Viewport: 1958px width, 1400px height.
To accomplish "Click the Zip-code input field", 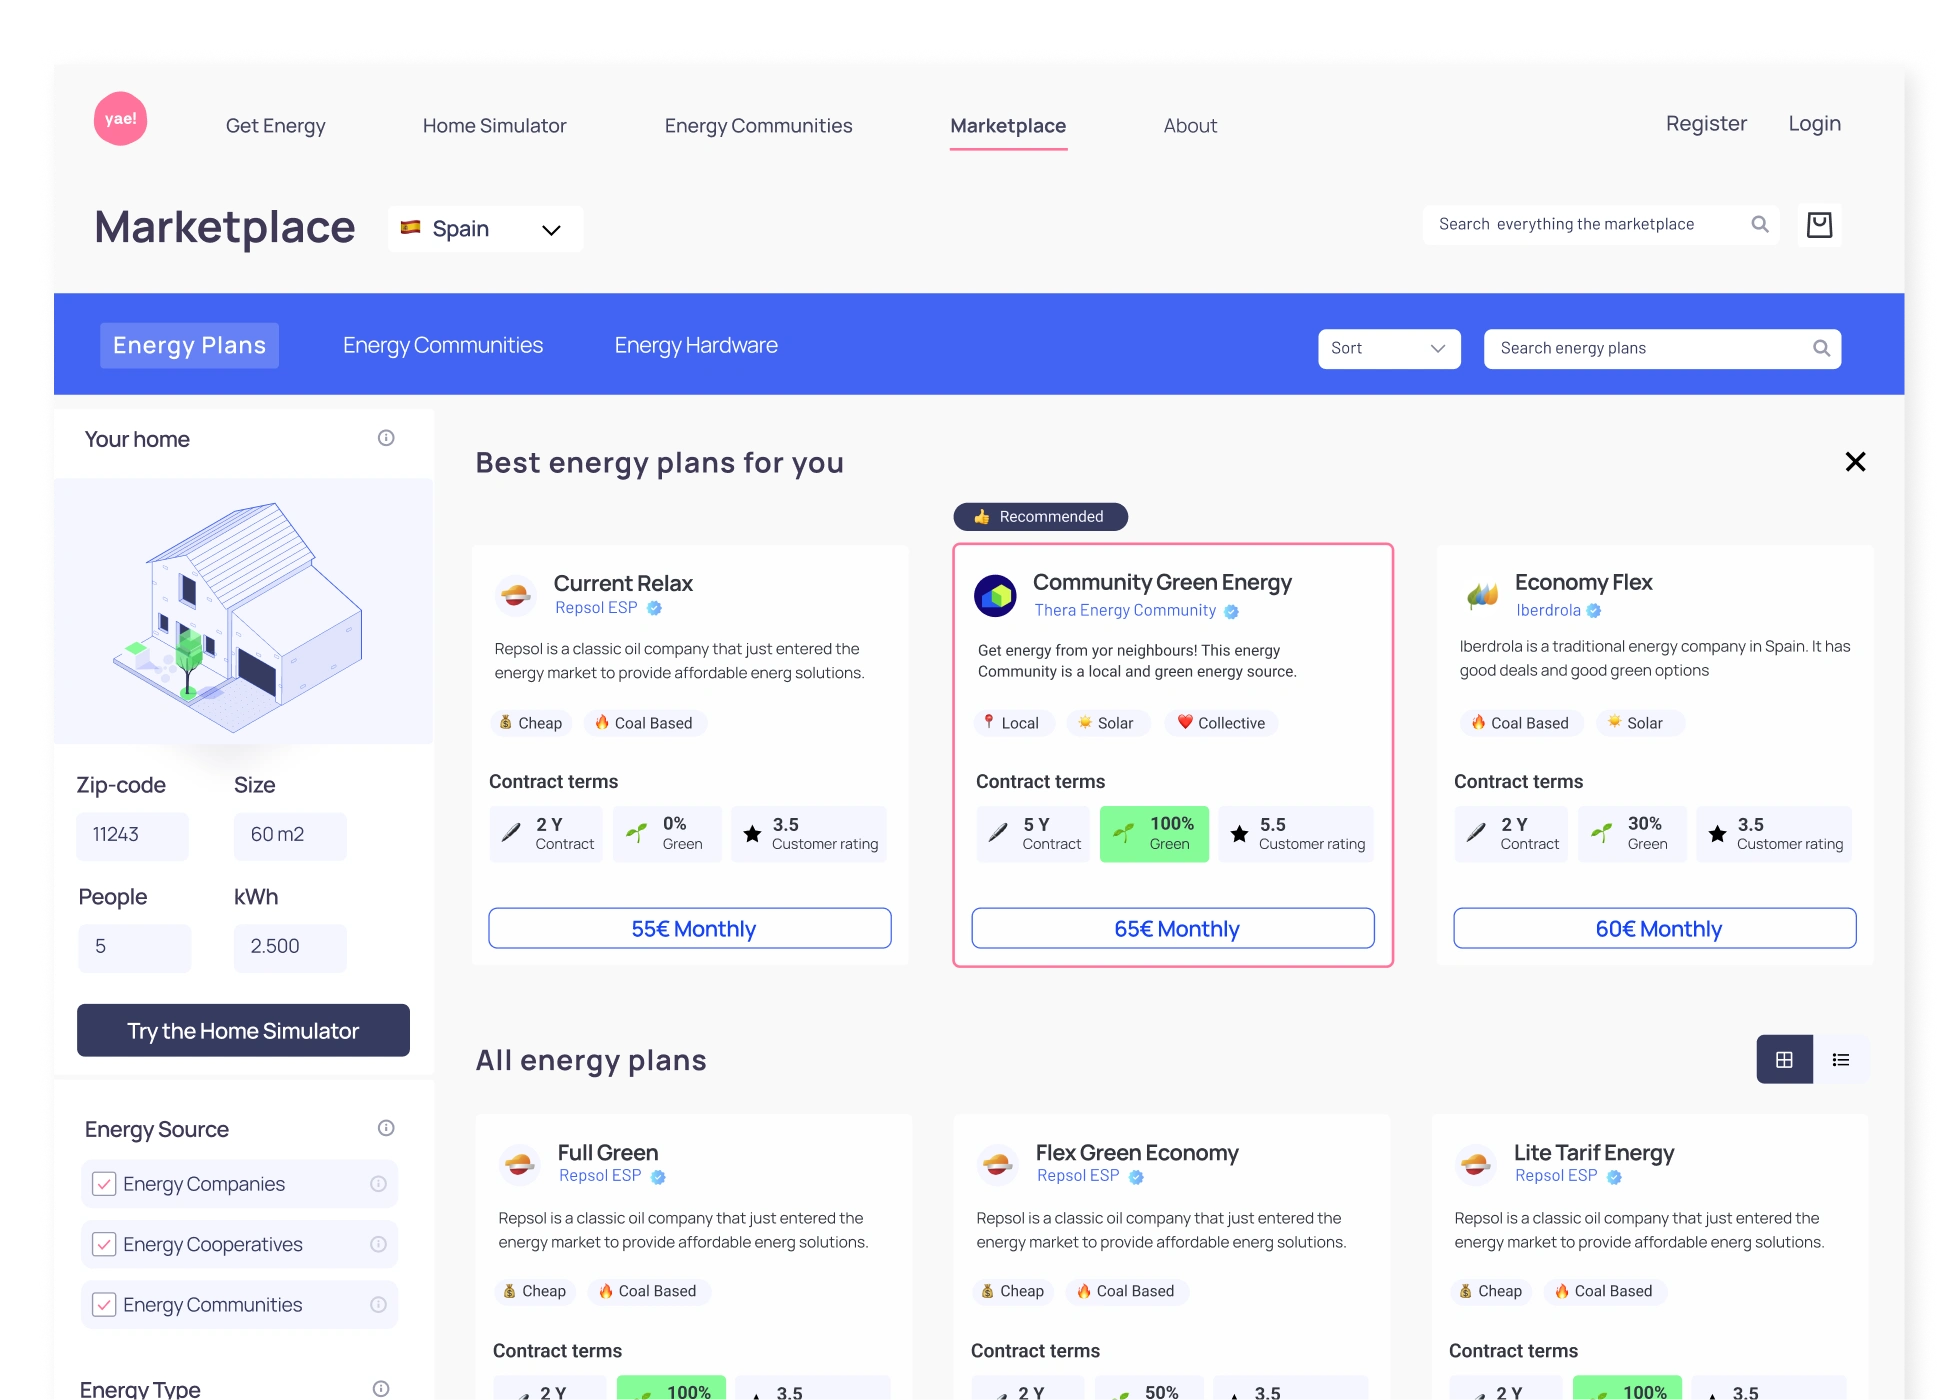I will [x=132, y=835].
